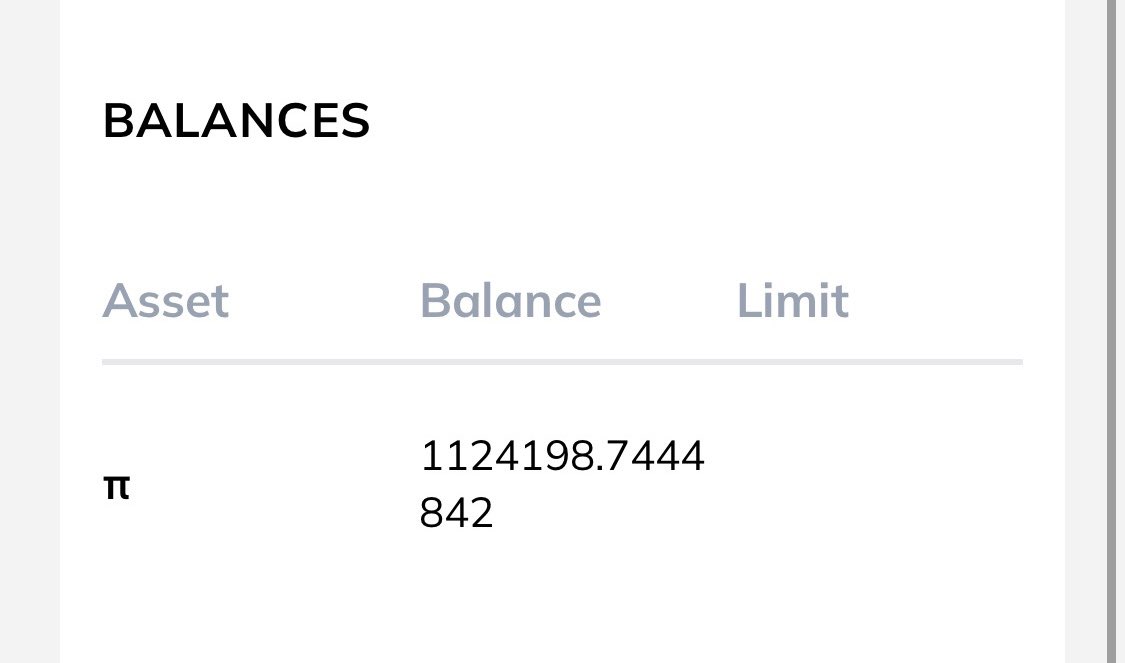Screen dimensions: 1125x663
Task: Click the Asset column header
Action: tap(165, 301)
